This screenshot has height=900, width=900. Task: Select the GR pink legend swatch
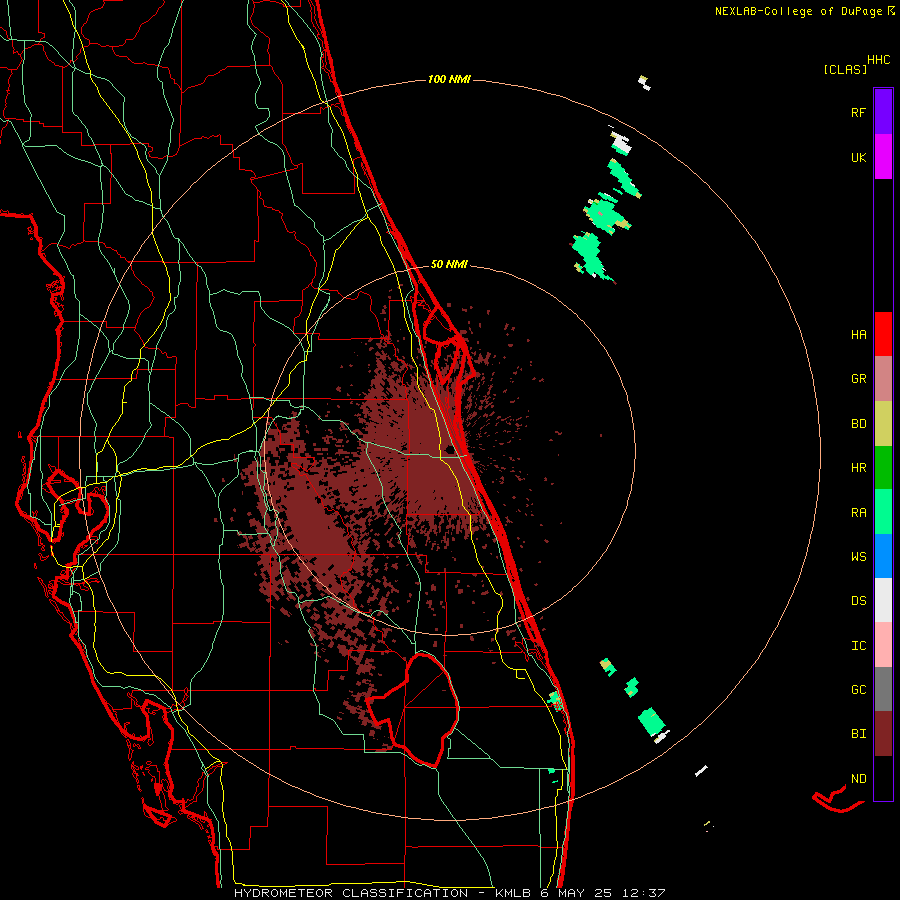[x=883, y=379]
